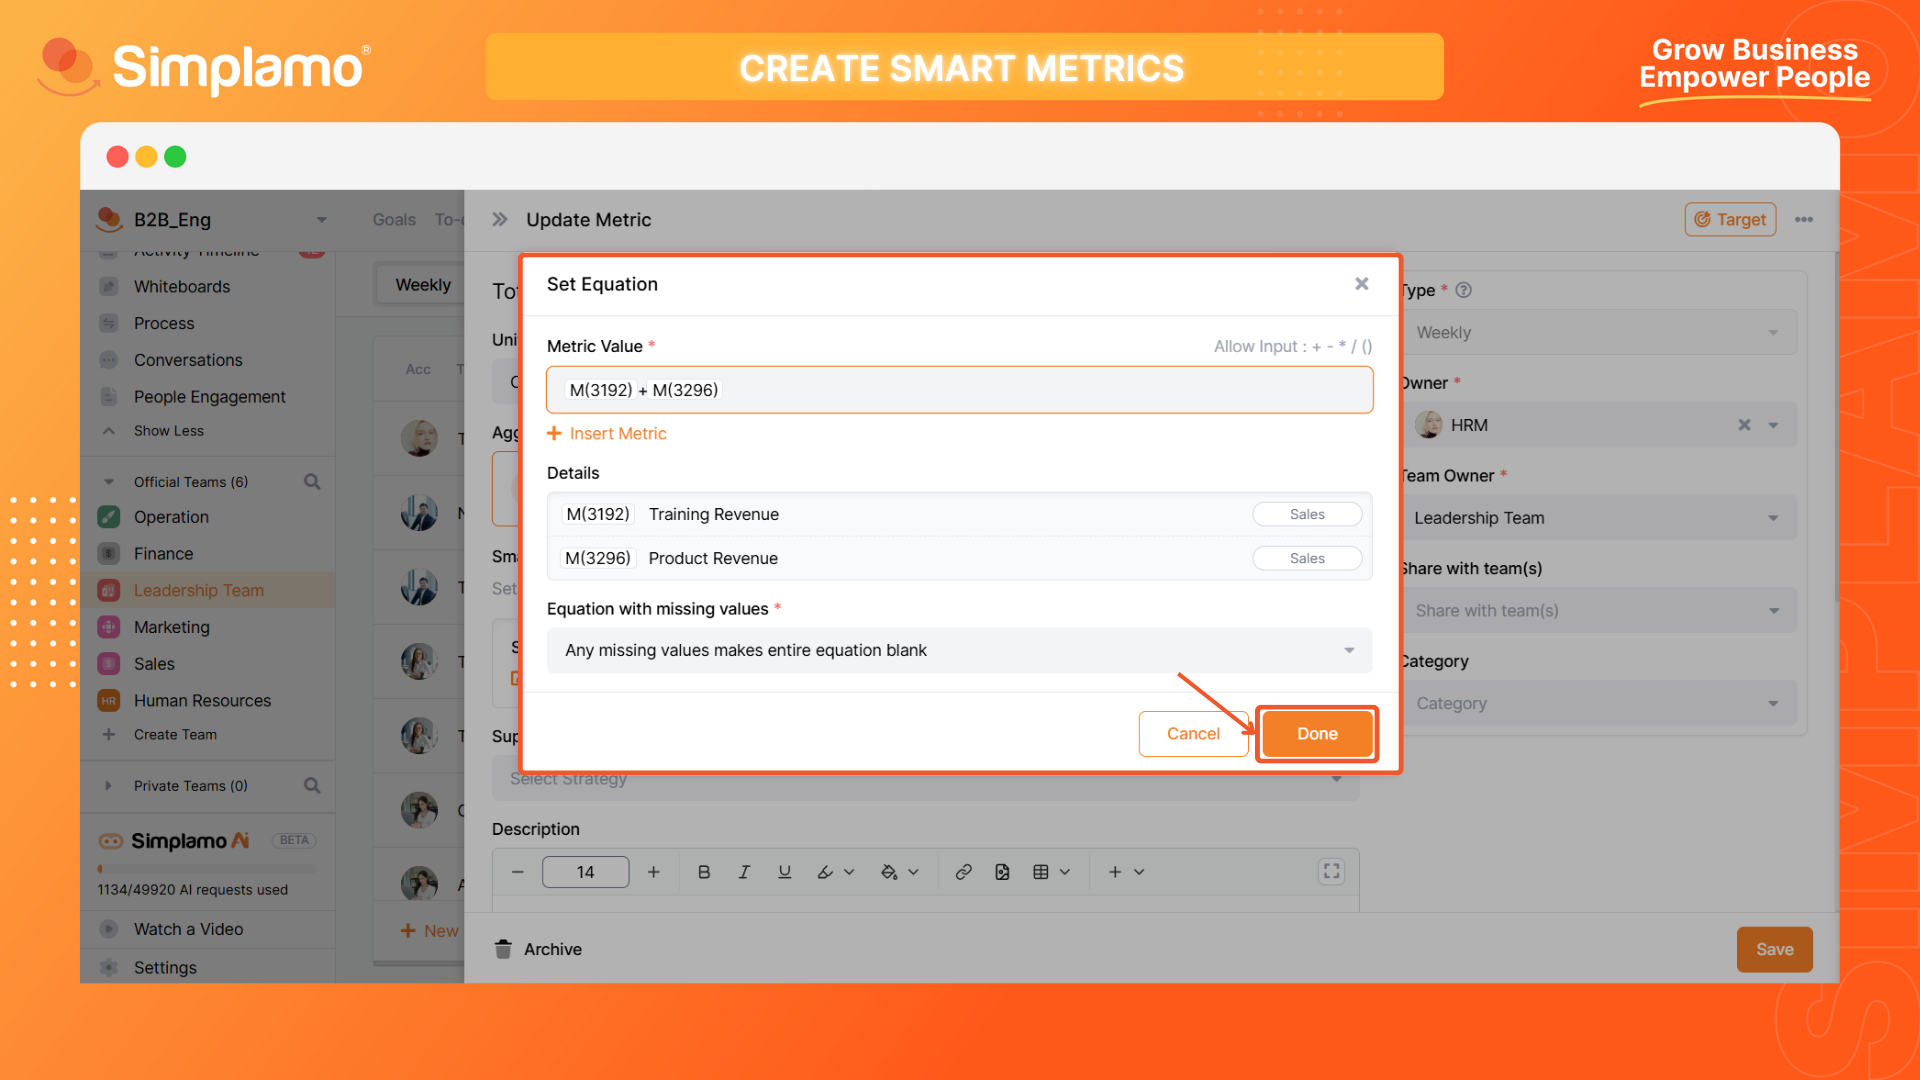Click the font size 14 field
The height and width of the screenshot is (1080, 1920).
[585, 872]
